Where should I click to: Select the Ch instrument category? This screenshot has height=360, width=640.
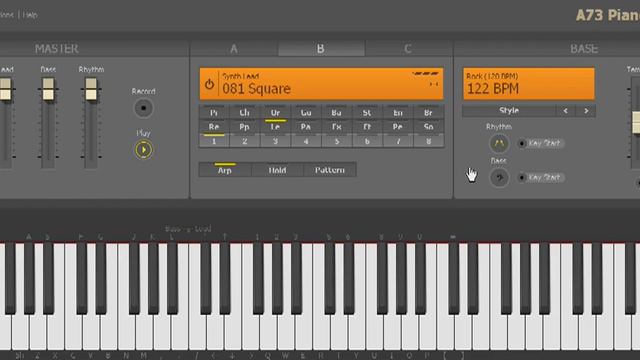(244, 113)
